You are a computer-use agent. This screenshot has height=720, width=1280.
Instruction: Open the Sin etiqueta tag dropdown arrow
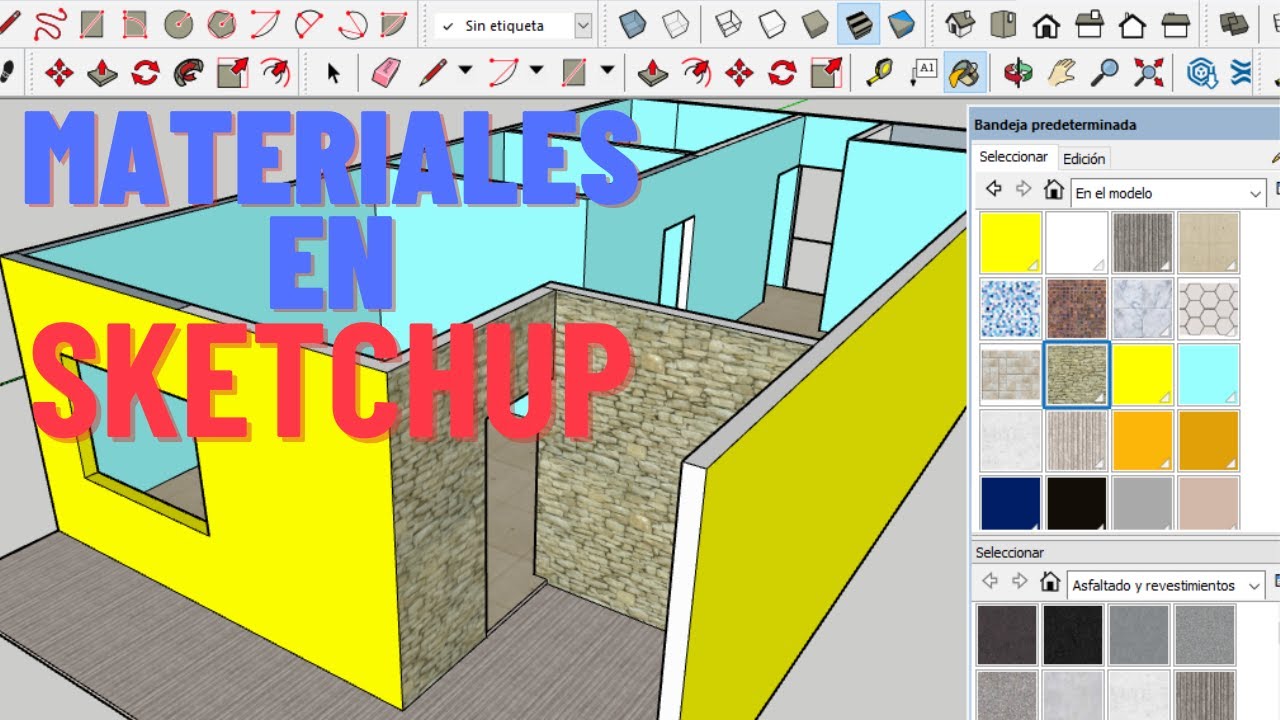pos(583,26)
